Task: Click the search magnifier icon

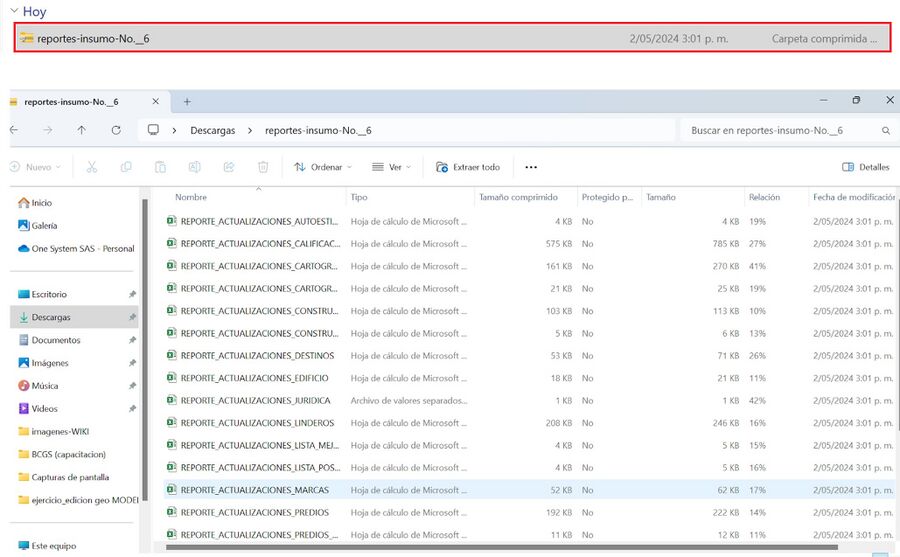Action: pyautogui.click(x=886, y=131)
